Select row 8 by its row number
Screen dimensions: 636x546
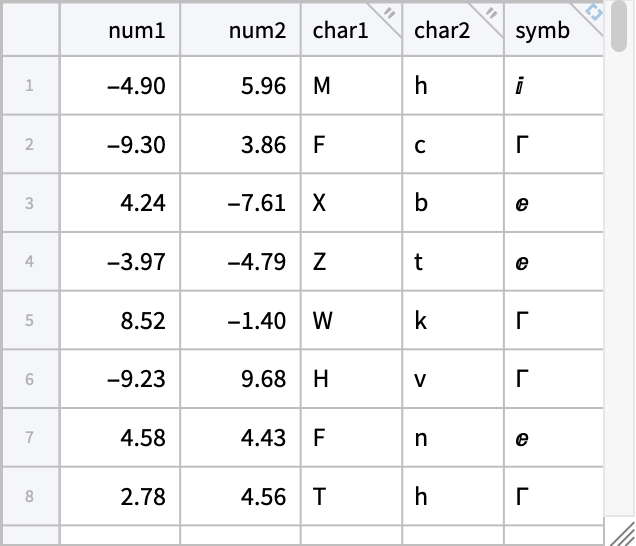(30, 496)
